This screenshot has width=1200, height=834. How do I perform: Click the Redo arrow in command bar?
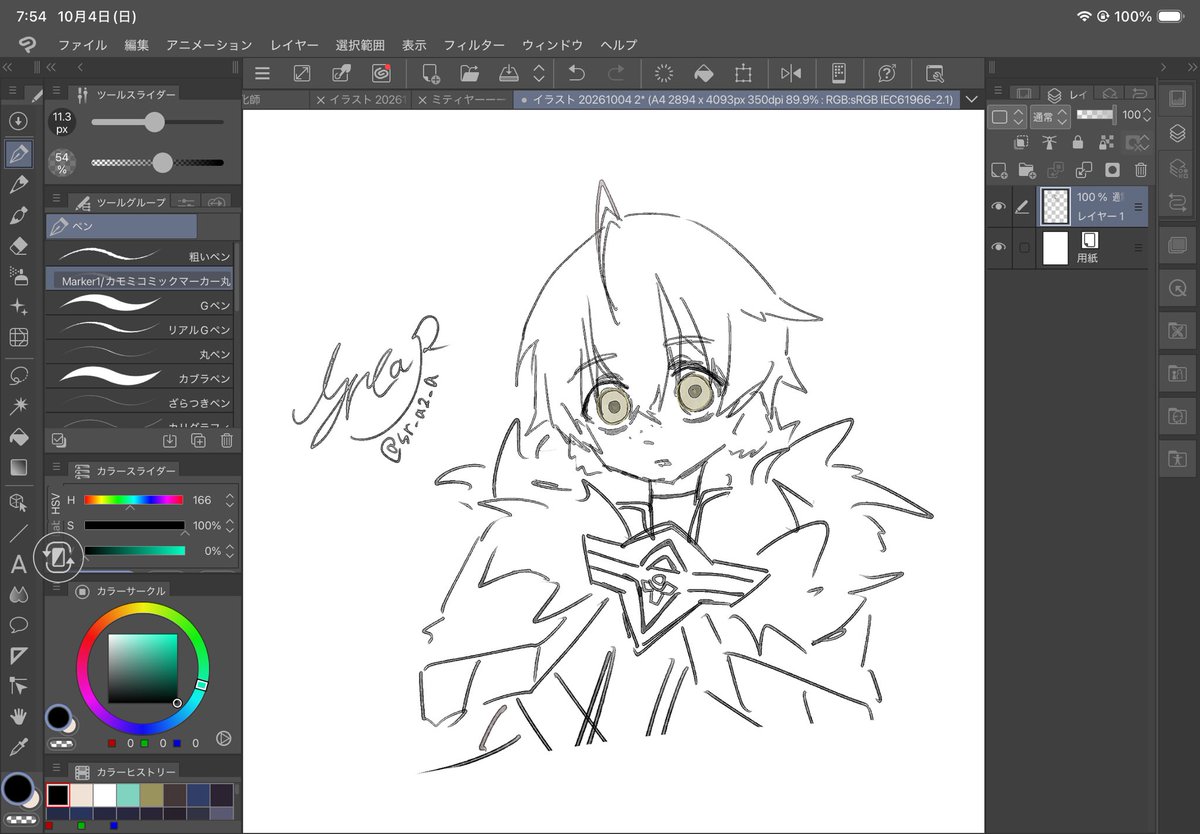click(x=616, y=73)
